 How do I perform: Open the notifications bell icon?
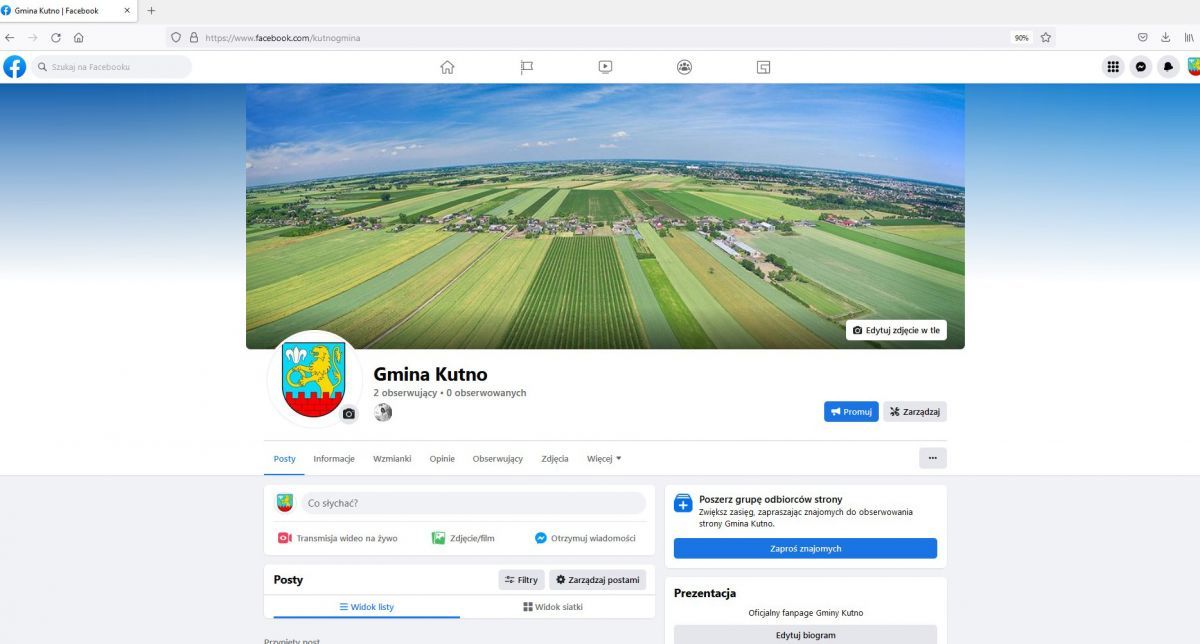(x=1168, y=67)
